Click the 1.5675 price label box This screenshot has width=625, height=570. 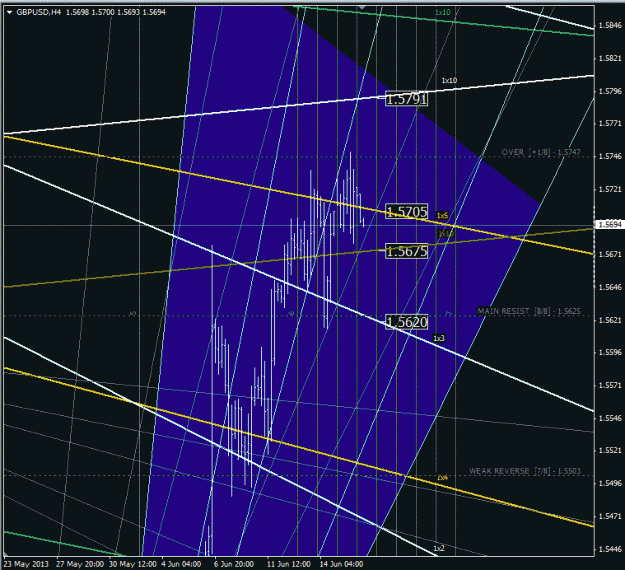coord(407,252)
